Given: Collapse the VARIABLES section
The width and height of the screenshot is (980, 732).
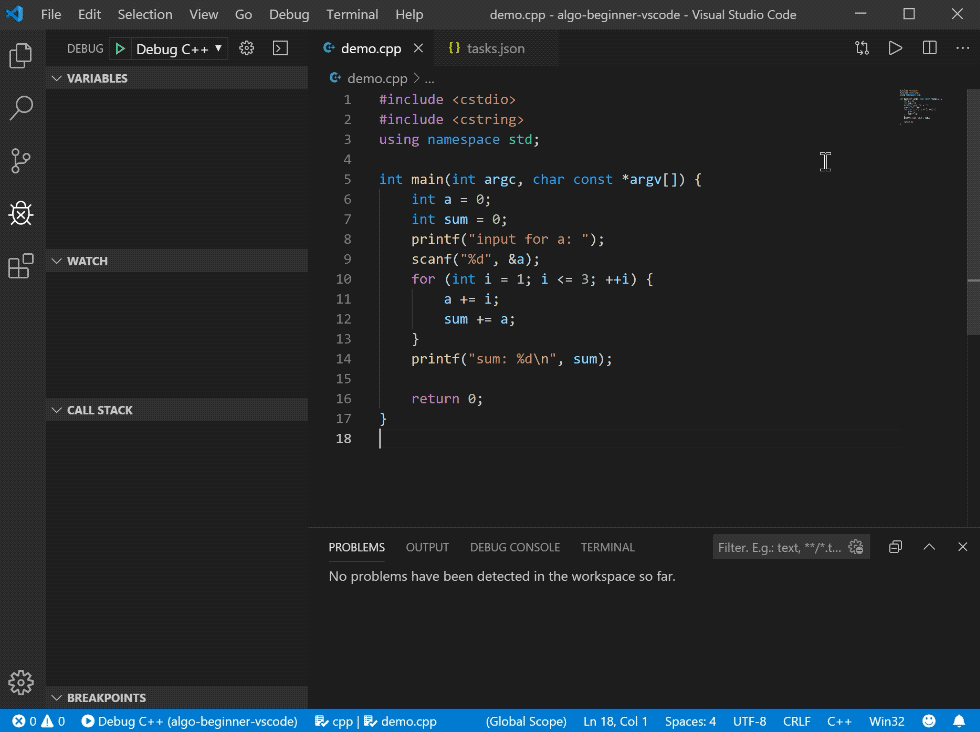Looking at the screenshot, I should 97,78.
